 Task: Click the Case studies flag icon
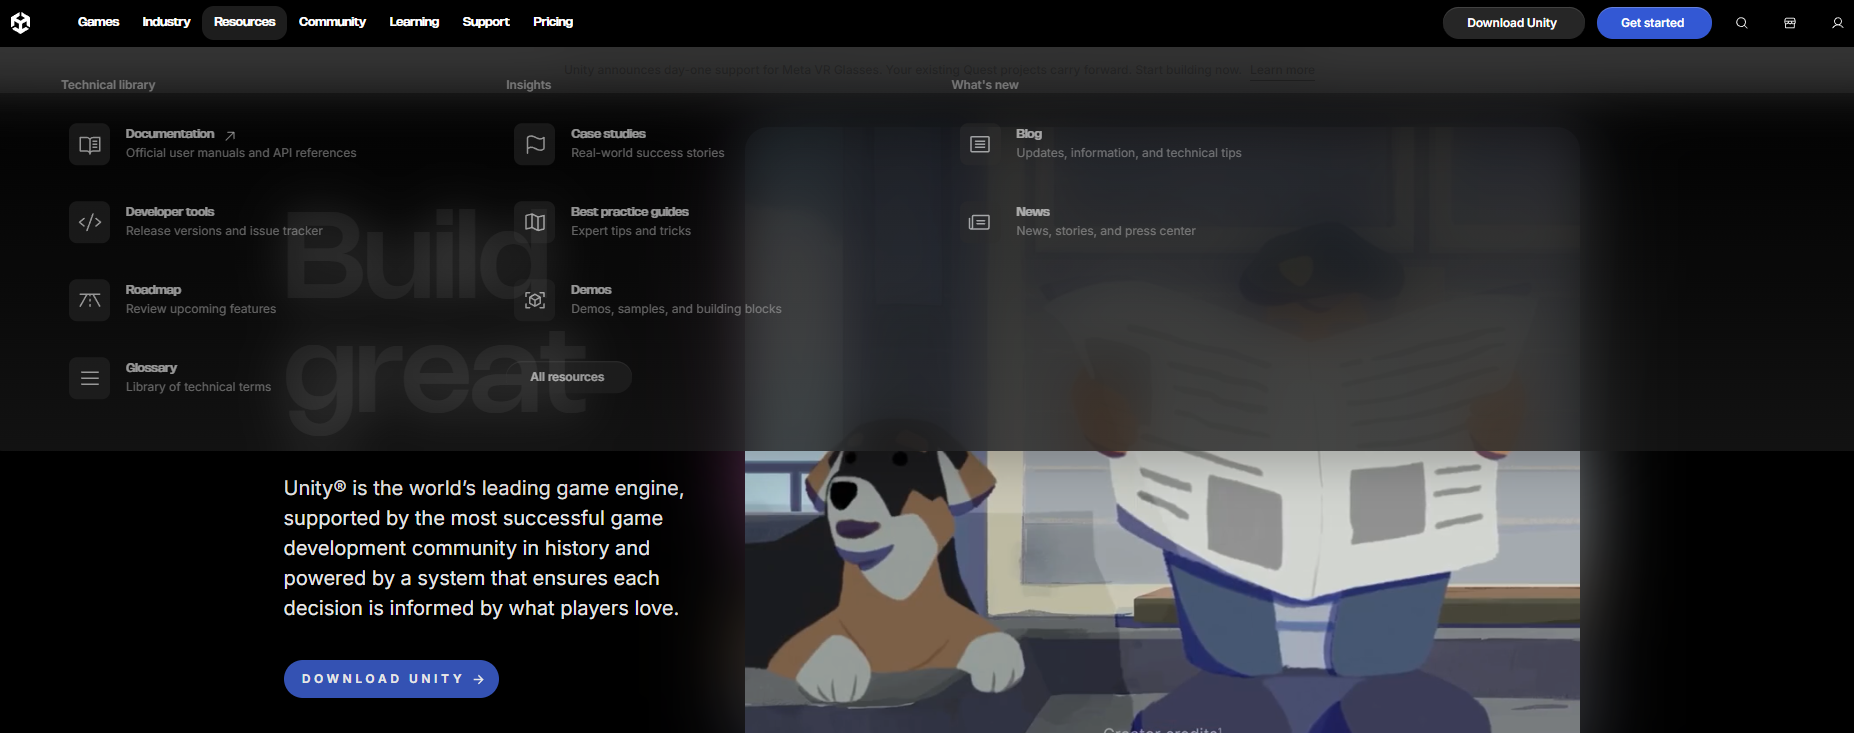click(x=535, y=144)
